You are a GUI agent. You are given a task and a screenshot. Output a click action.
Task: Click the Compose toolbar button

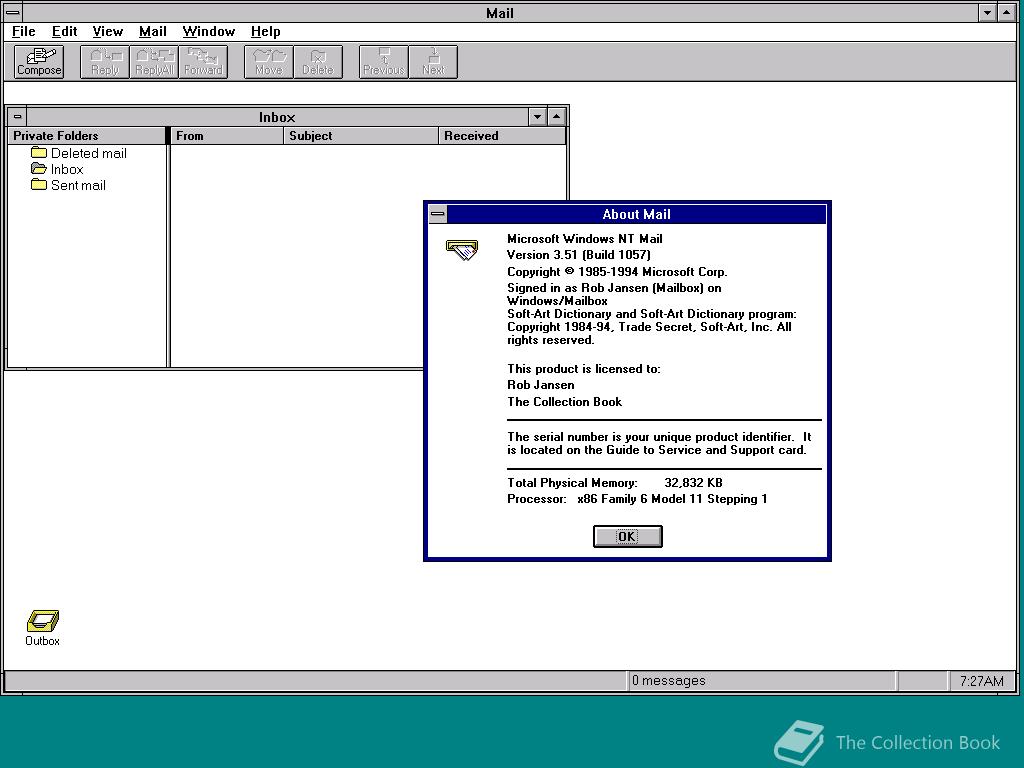[39, 62]
